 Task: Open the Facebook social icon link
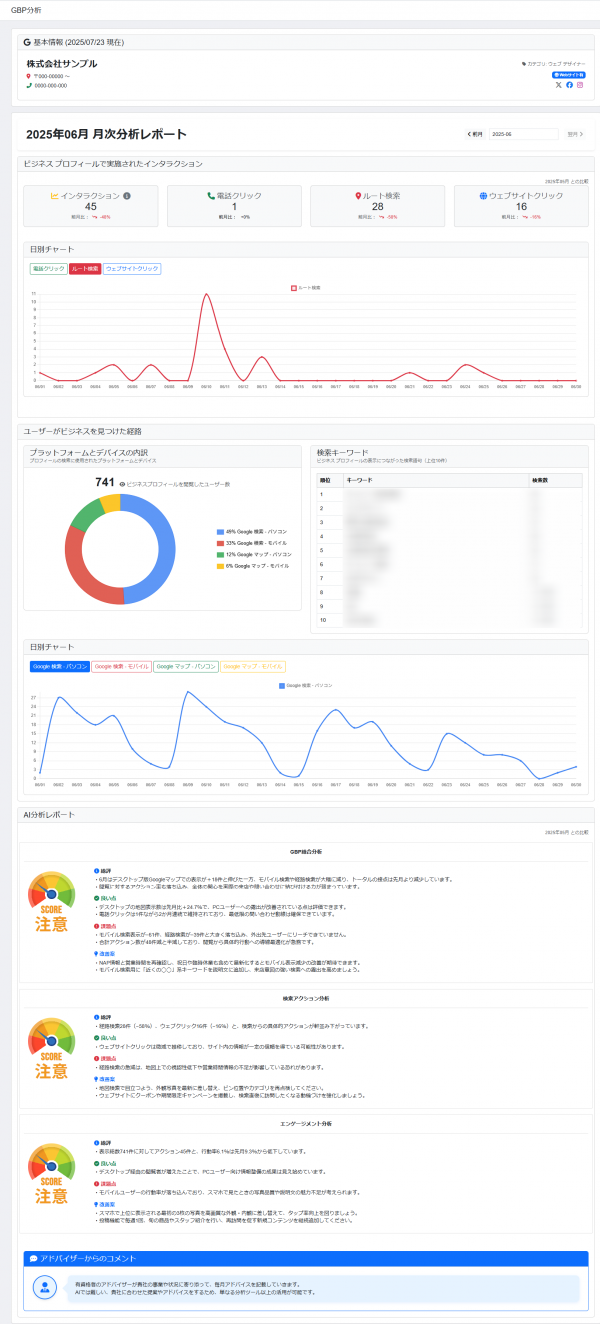coord(570,84)
